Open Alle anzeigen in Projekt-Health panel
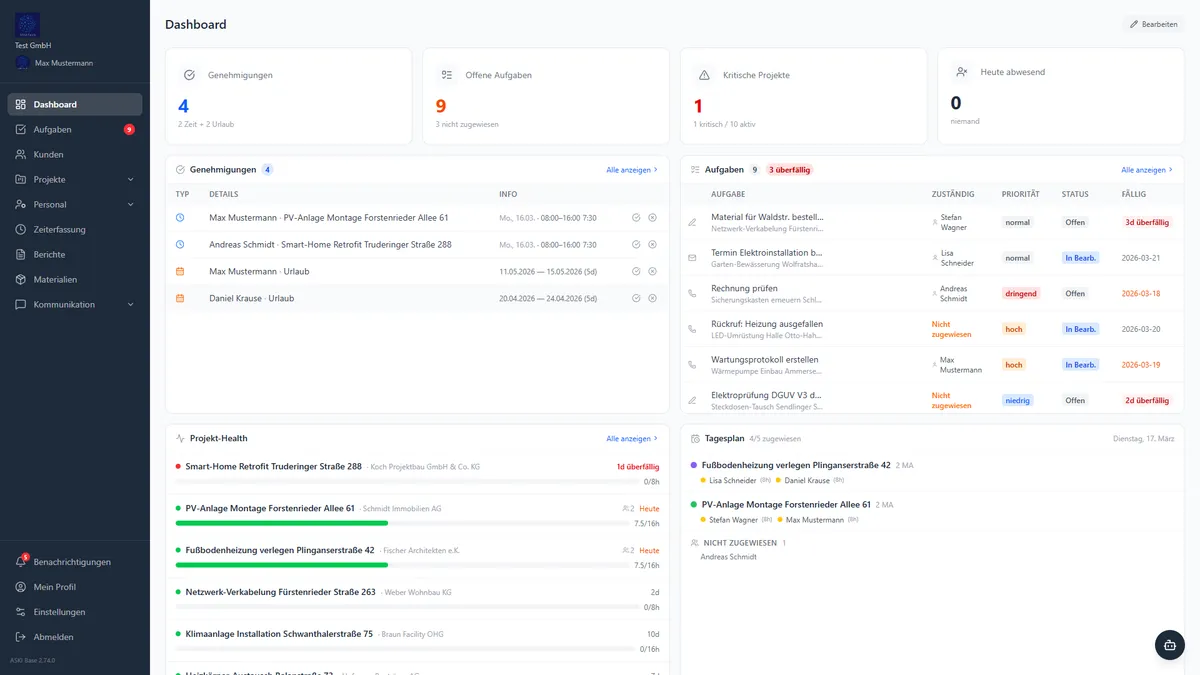The image size is (1200, 675). (x=631, y=438)
